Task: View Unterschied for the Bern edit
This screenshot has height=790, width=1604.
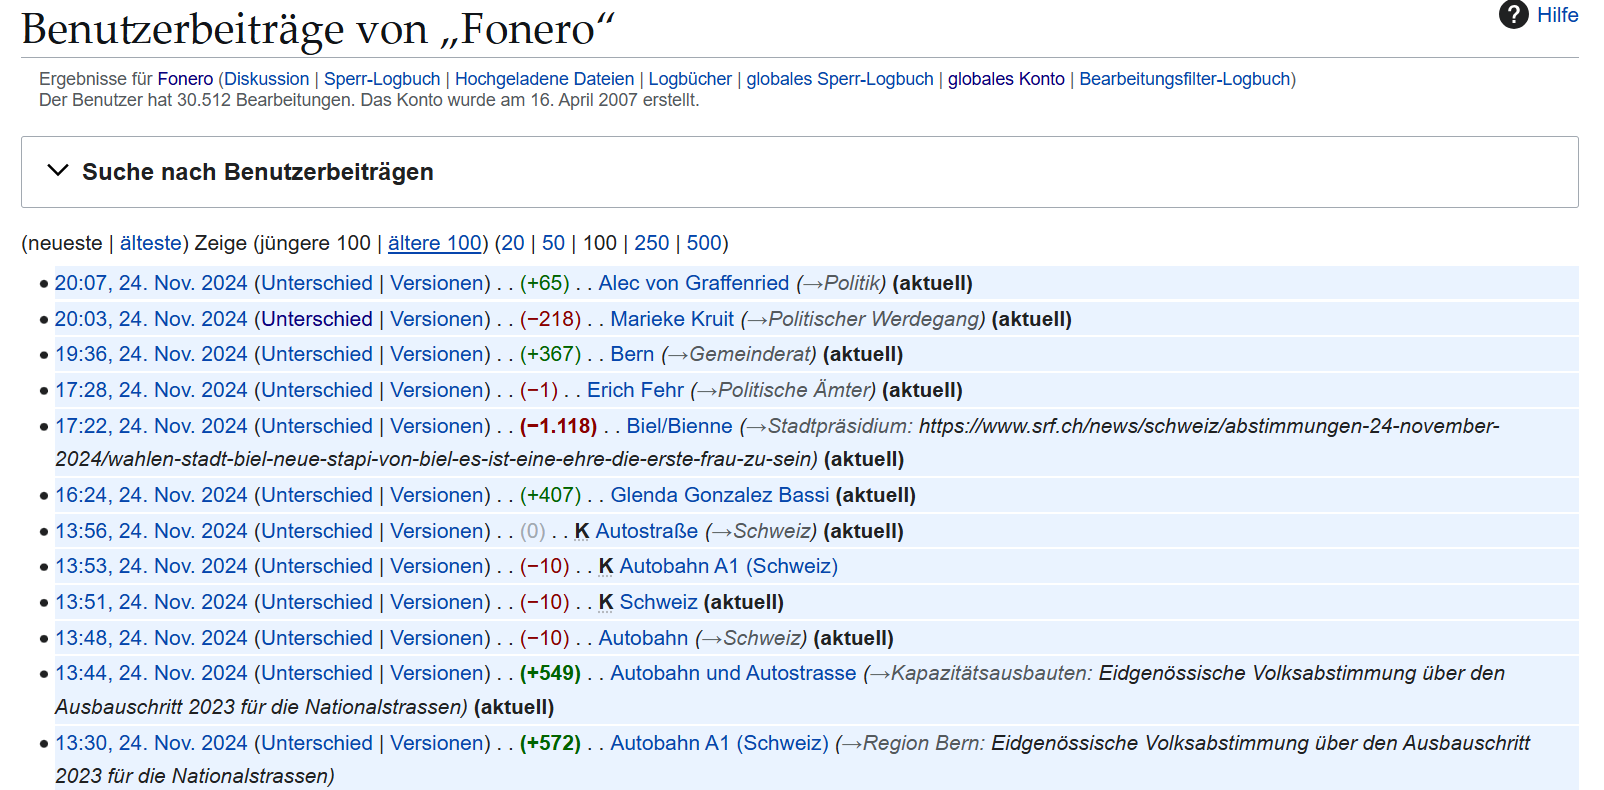Action: point(317,354)
